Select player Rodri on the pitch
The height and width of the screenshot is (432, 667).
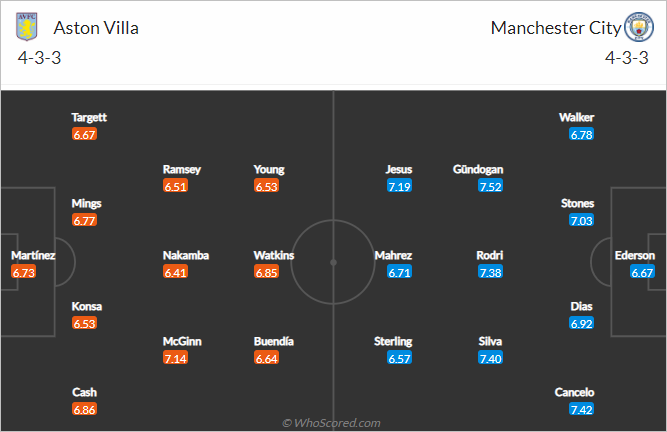[x=490, y=256]
